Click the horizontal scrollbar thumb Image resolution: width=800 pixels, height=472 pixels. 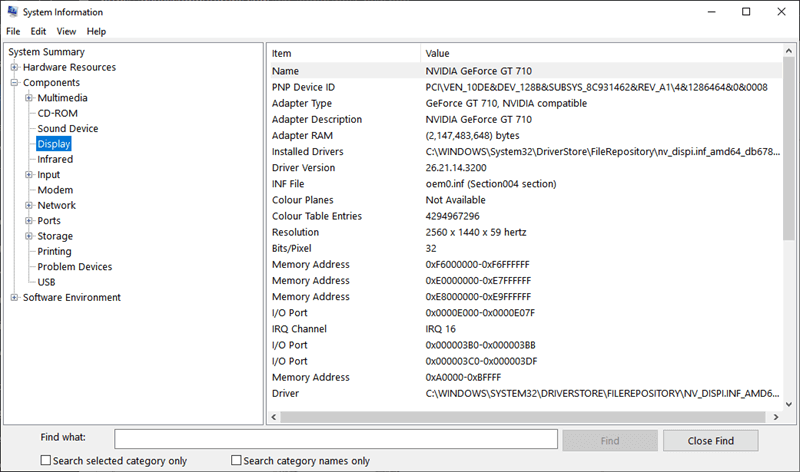pos(522,417)
